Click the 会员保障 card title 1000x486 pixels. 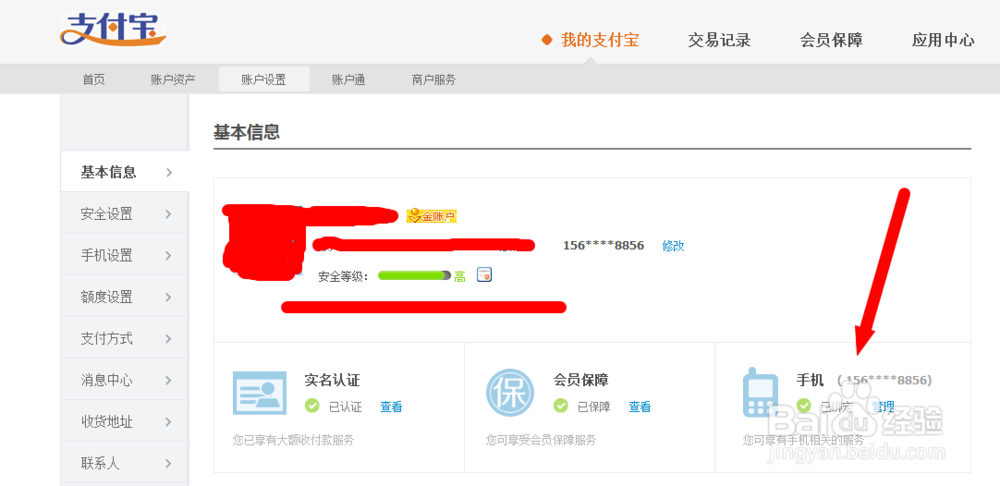pyautogui.click(x=581, y=381)
